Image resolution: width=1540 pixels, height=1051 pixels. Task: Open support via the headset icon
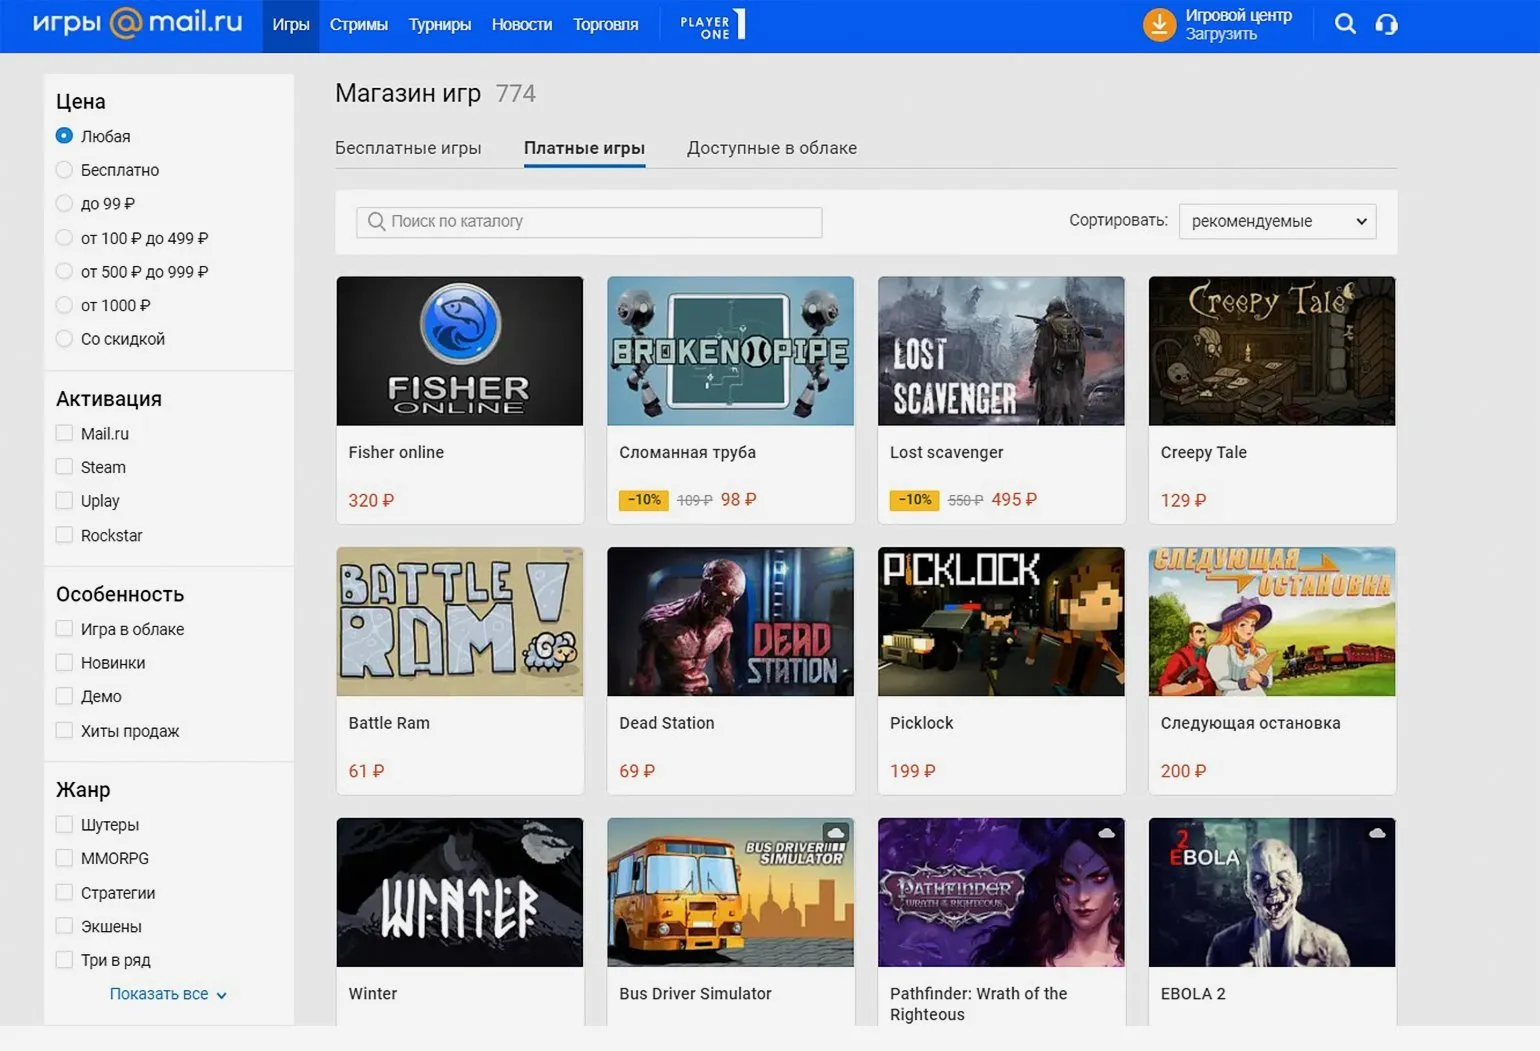pos(1386,24)
